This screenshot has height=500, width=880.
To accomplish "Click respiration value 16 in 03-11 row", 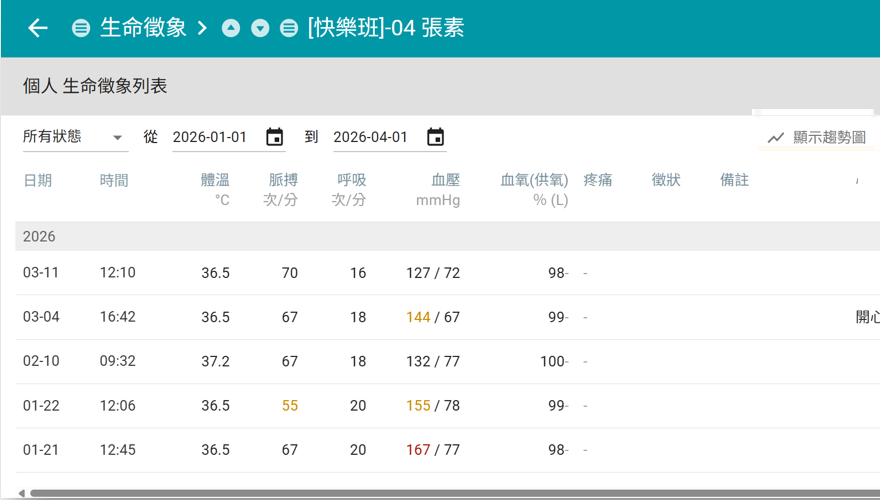I will click(358, 273).
